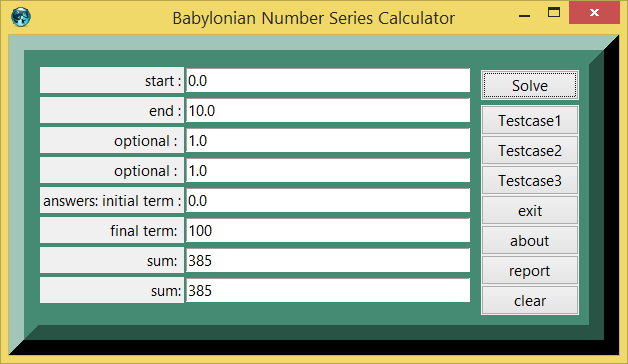
Task: Select the end value field showing 10.0
Action: pos(328,111)
